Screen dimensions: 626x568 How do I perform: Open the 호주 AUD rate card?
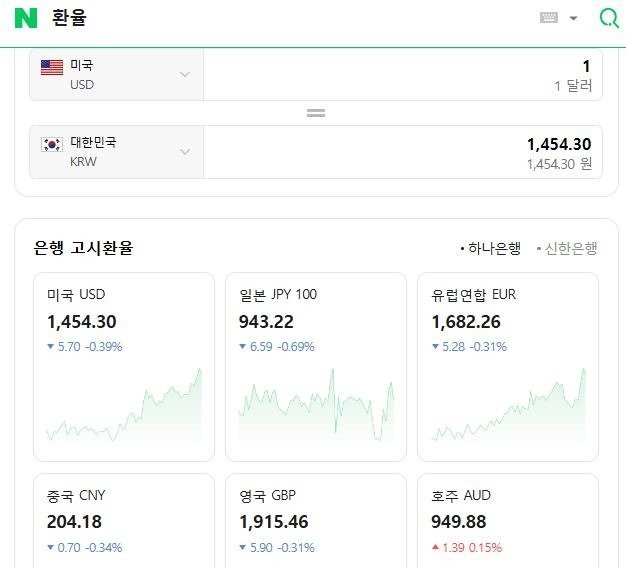click(508, 520)
